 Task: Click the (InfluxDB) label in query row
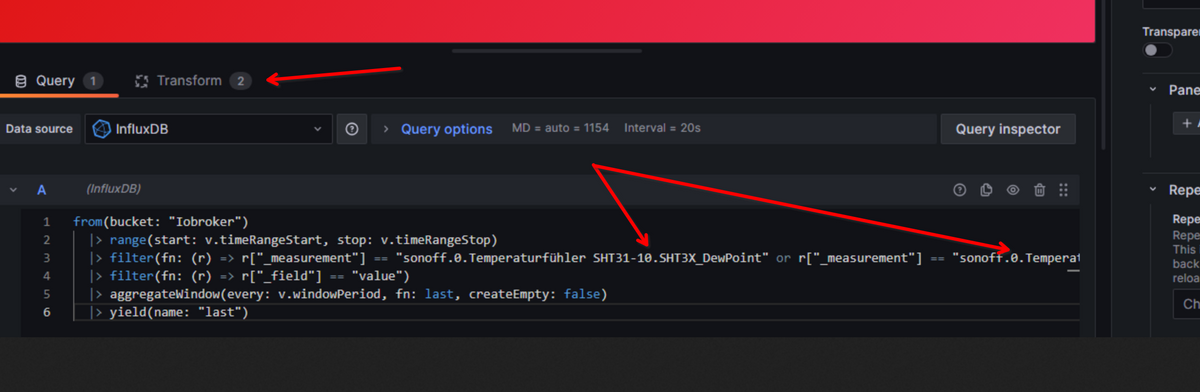tap(113, 189)
